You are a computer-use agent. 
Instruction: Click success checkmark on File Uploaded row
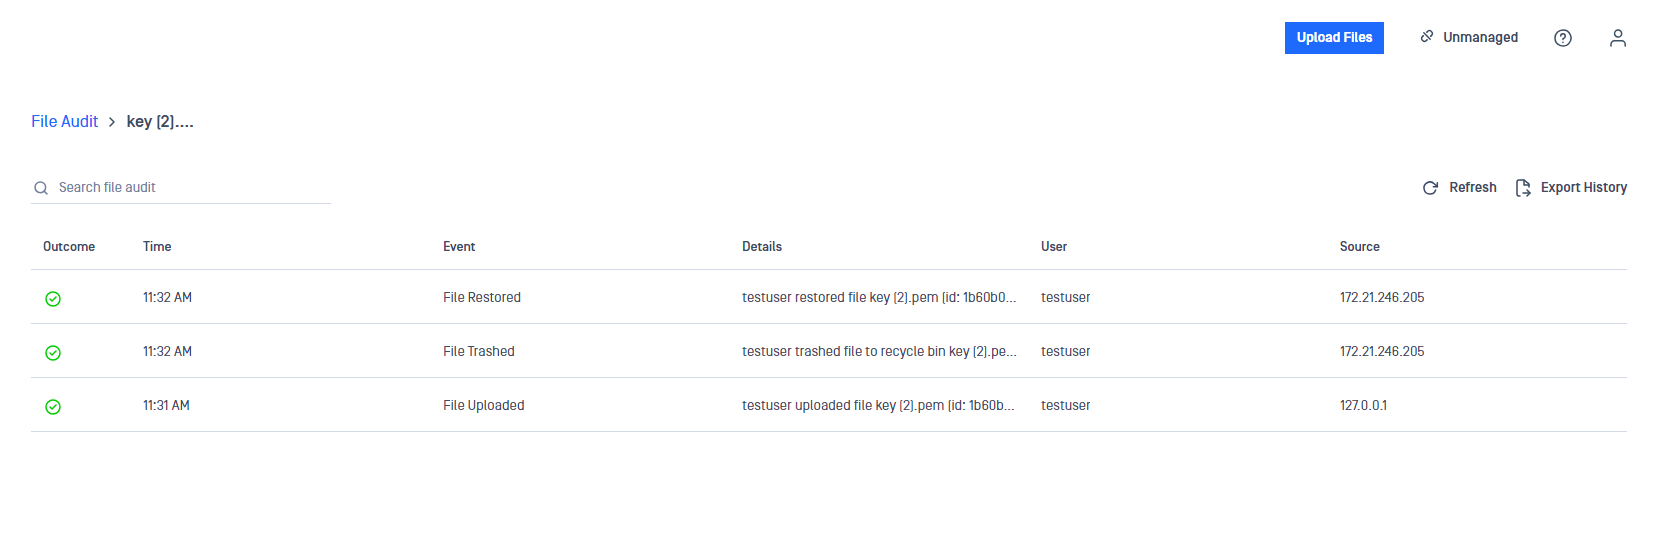(x=53, y=406)
